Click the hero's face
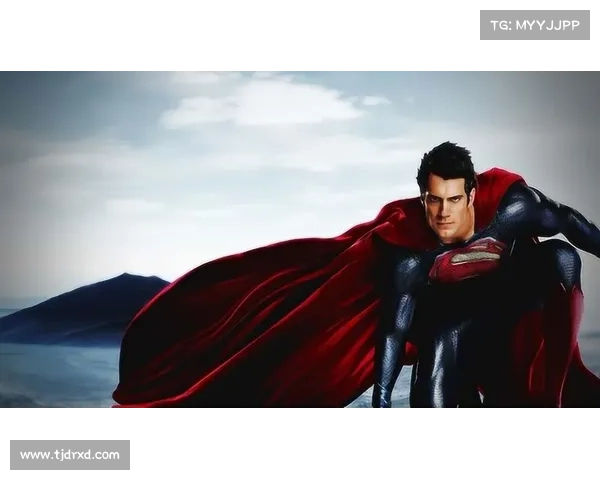This screenshot has width=600, height=480. point(449,205)
